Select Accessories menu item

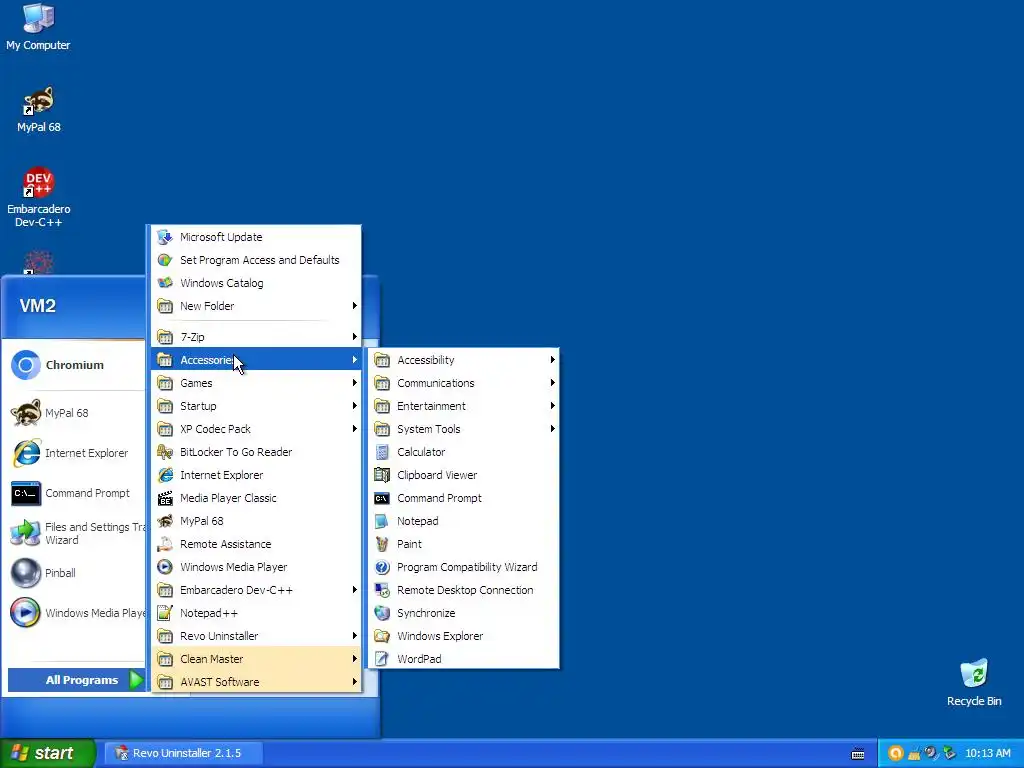[257, 360]
